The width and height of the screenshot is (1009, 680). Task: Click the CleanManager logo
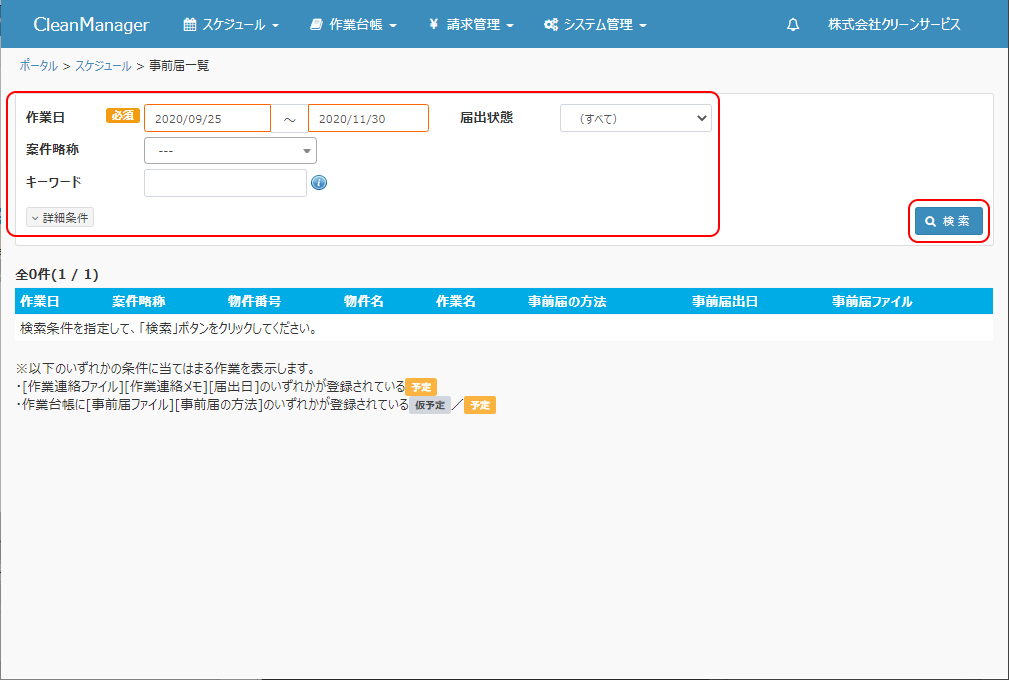(x=91, y=25)
